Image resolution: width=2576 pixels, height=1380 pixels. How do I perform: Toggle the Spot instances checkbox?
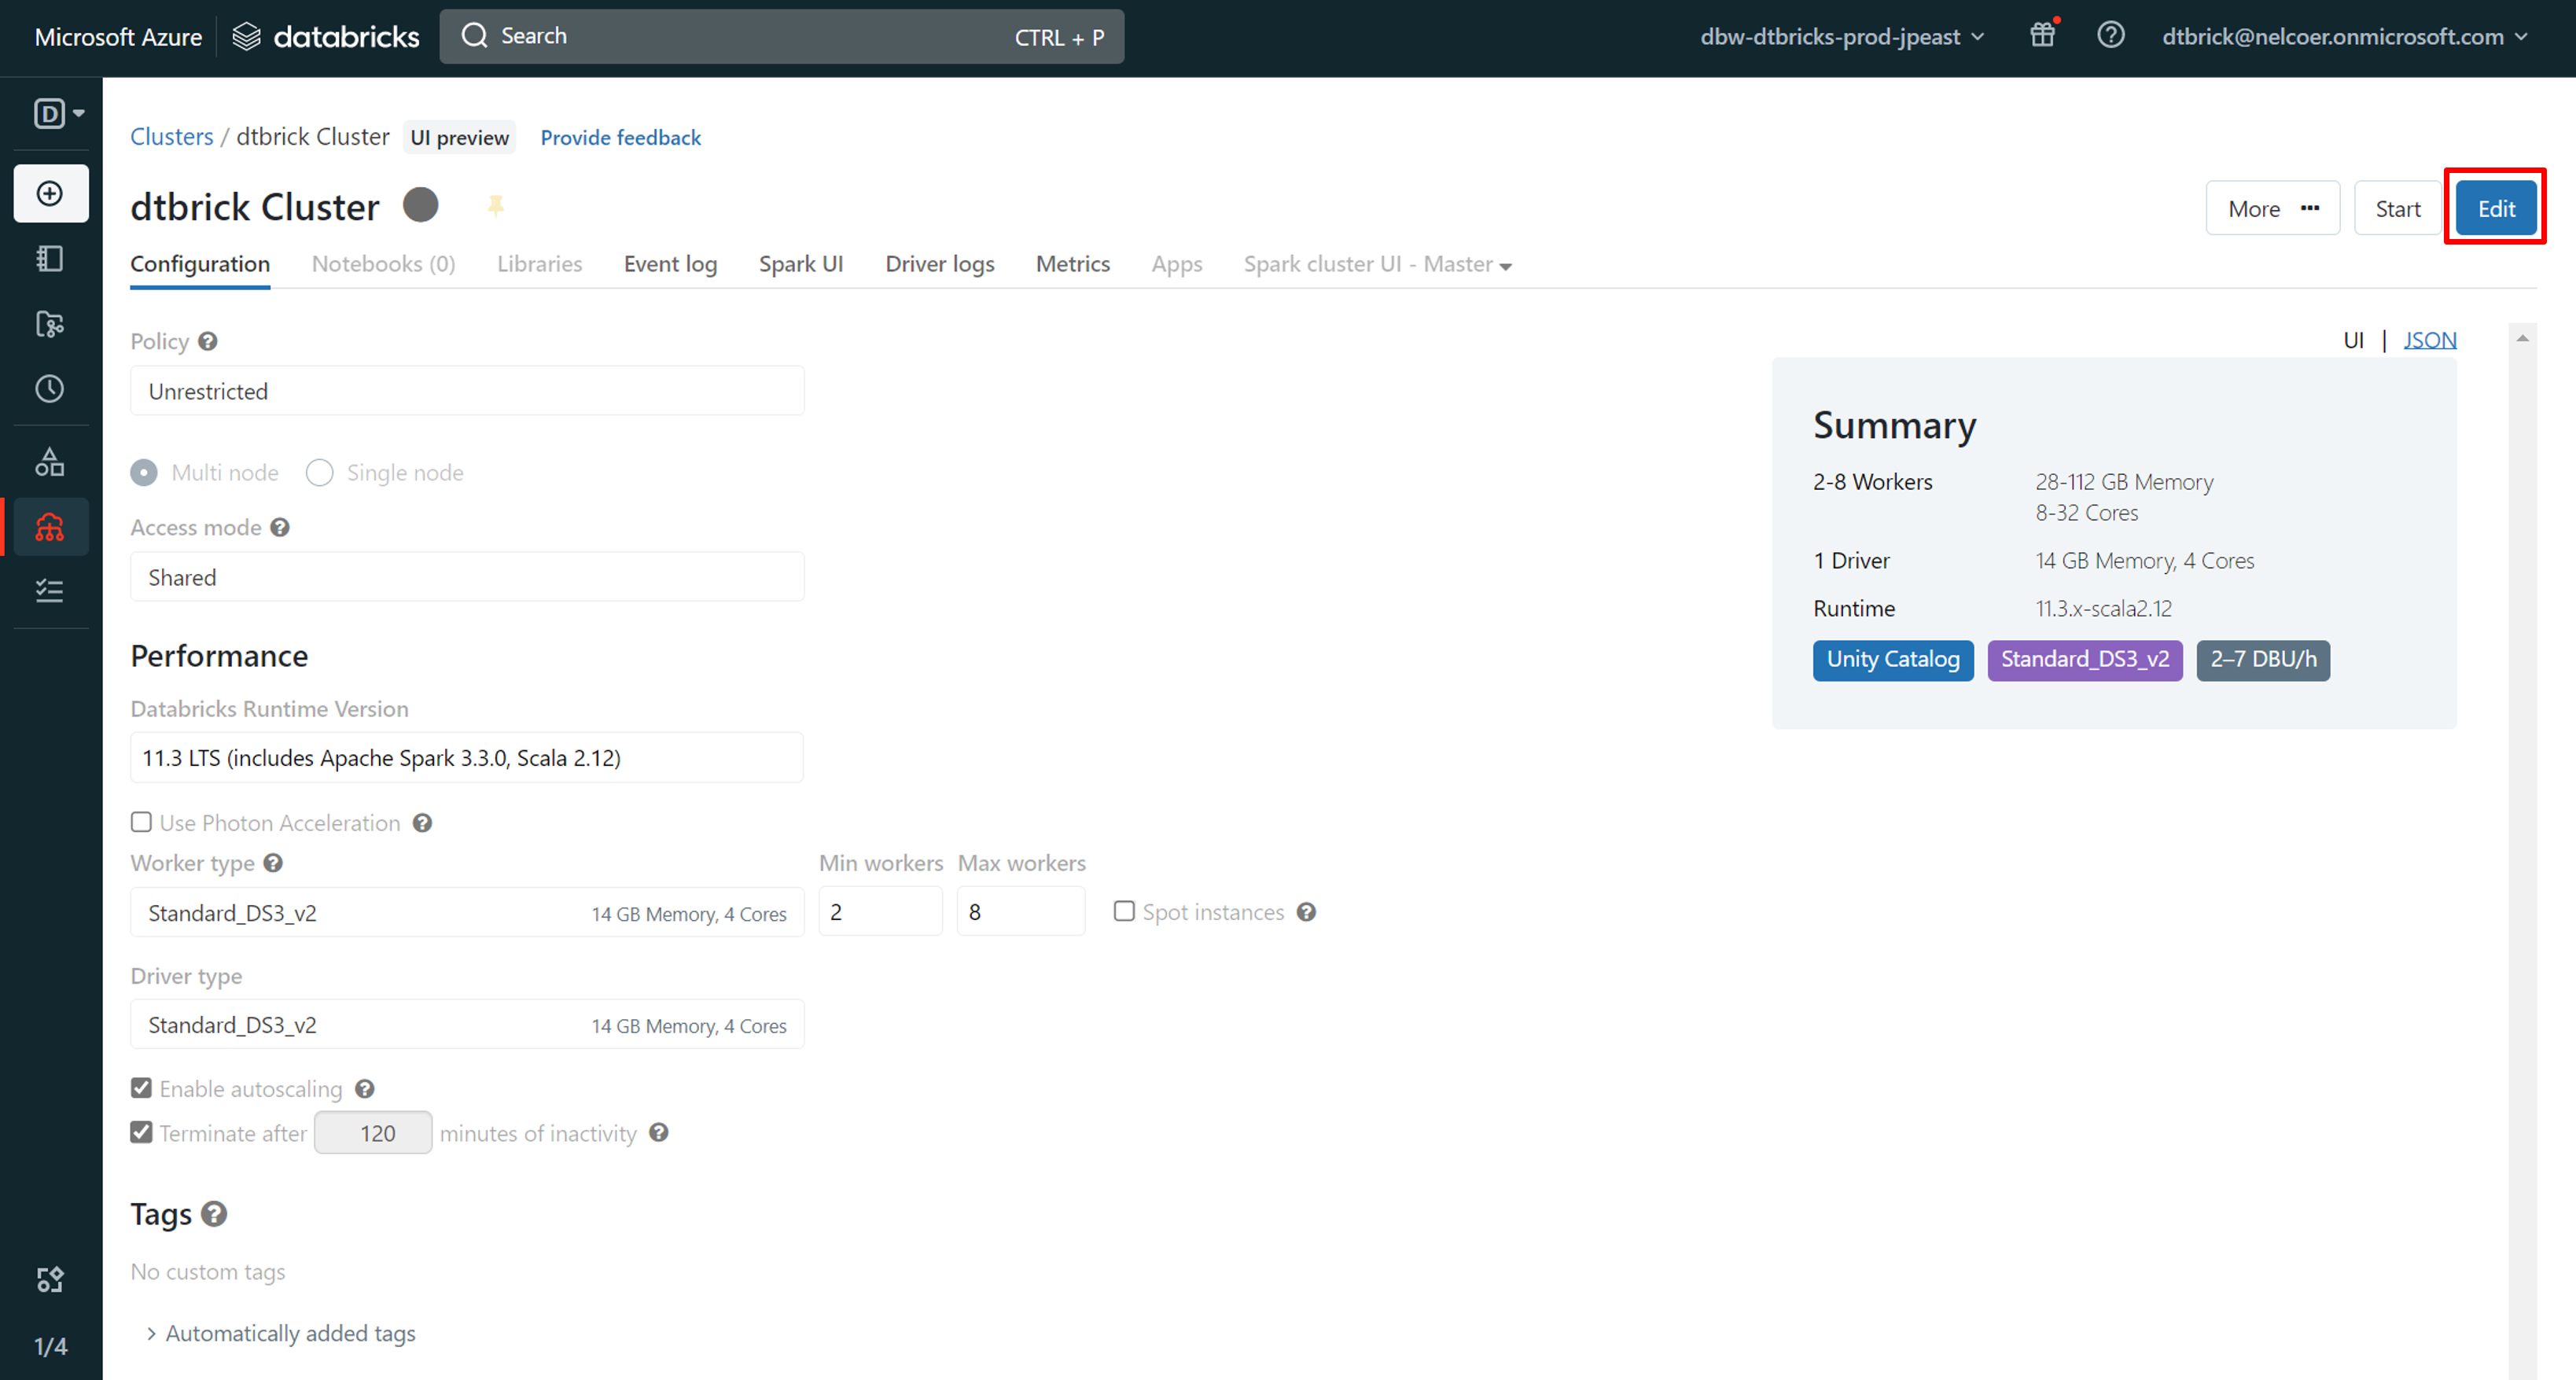pyautogui.click(x=1124, y=911)
